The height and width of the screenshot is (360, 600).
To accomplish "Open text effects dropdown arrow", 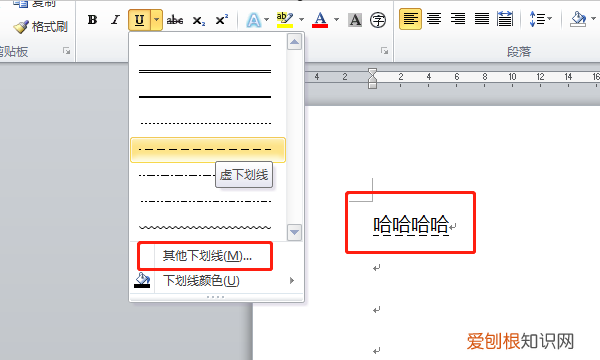I will tap(267, 19).
